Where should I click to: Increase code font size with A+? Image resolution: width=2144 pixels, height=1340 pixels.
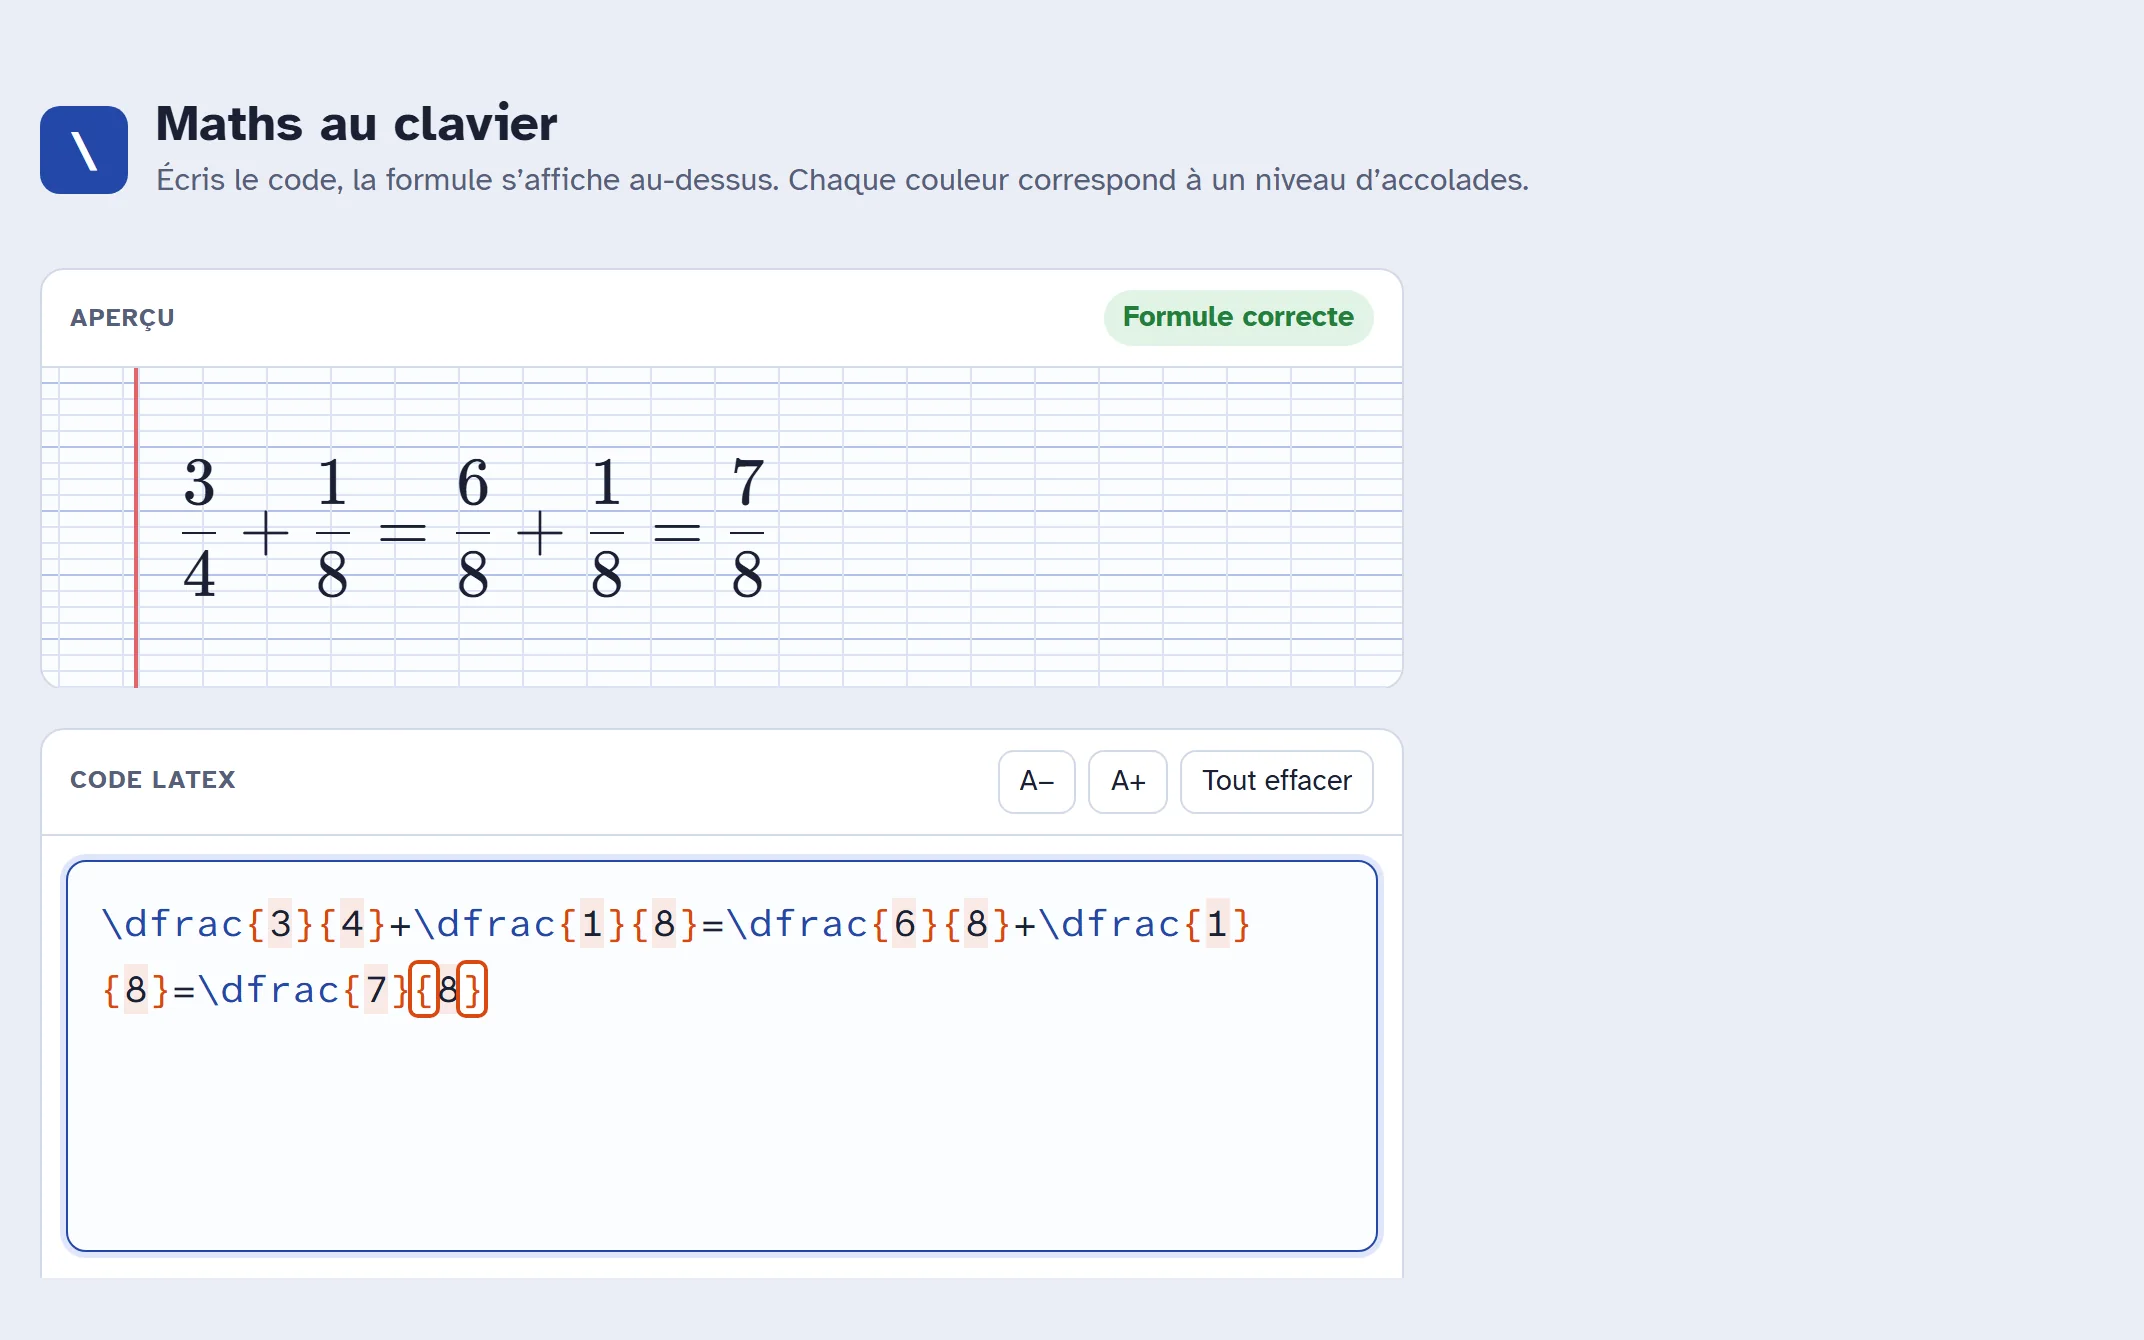pyautogui.click(x=1128, y=781)
